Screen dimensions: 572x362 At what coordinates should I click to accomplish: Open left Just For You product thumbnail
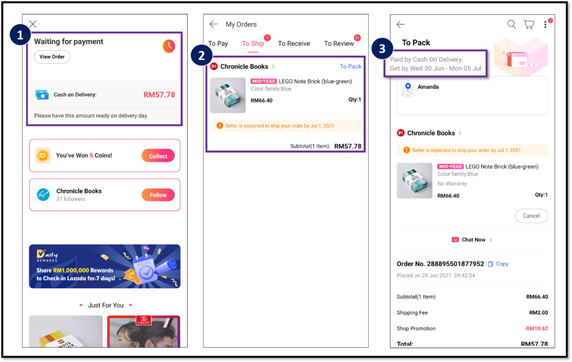(x=66, y=331)
